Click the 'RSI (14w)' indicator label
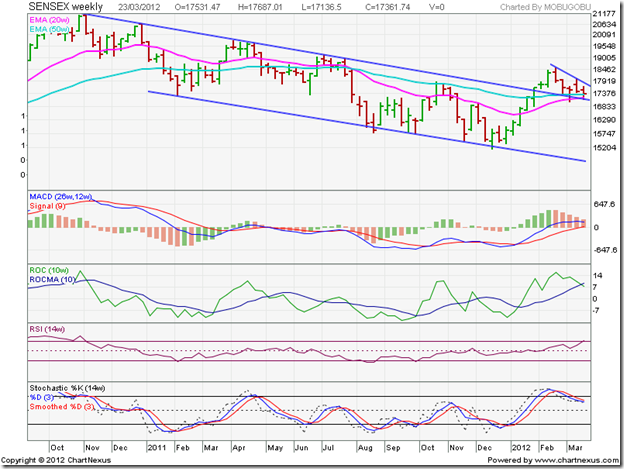 tap(47, 329)
